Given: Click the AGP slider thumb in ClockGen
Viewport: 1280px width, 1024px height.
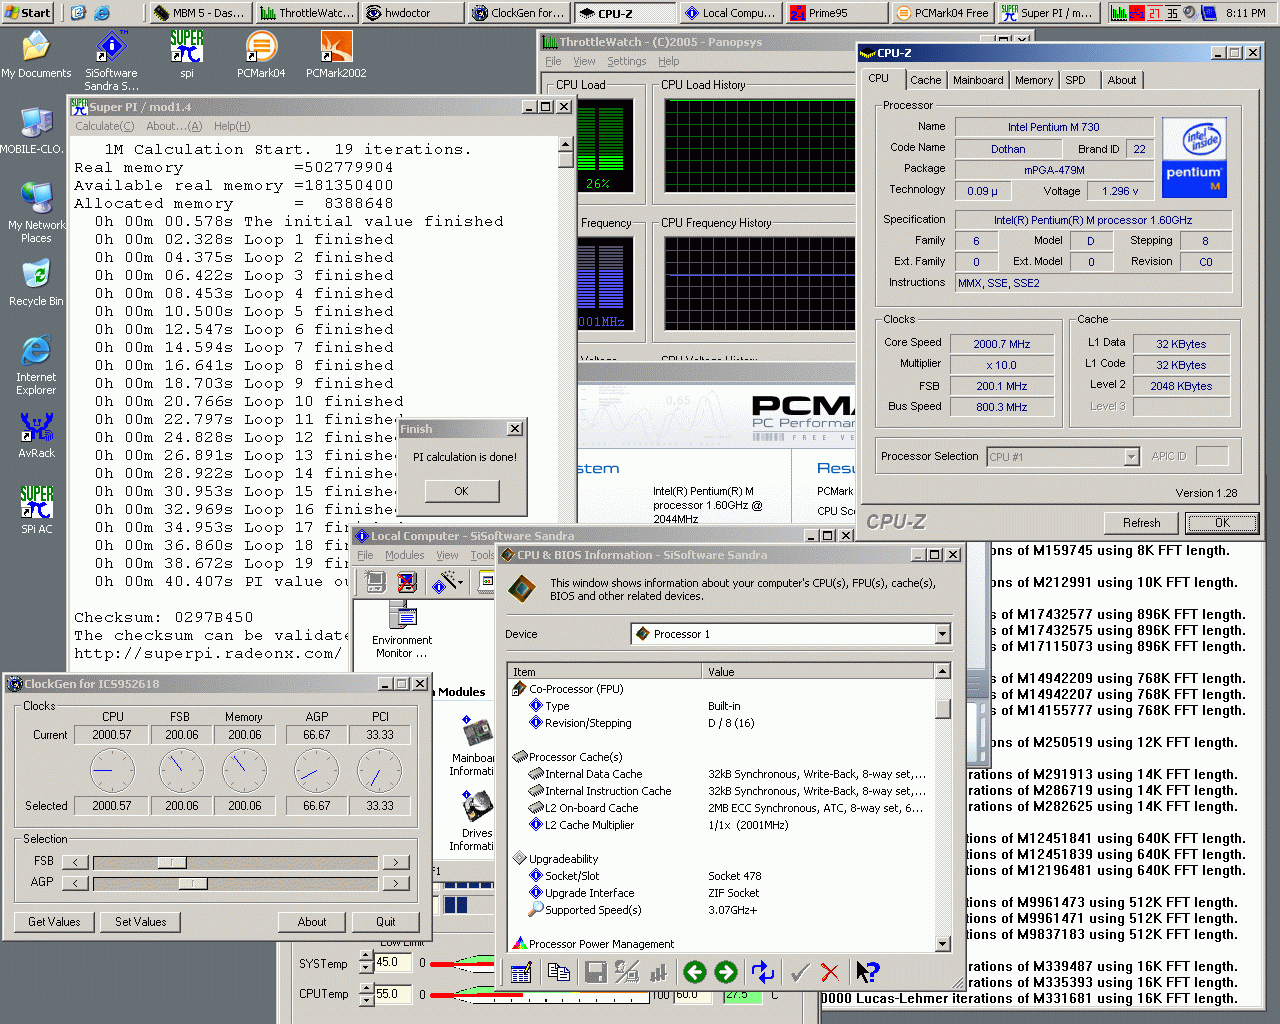Looking at the screenshot, I should pos(193,883).
